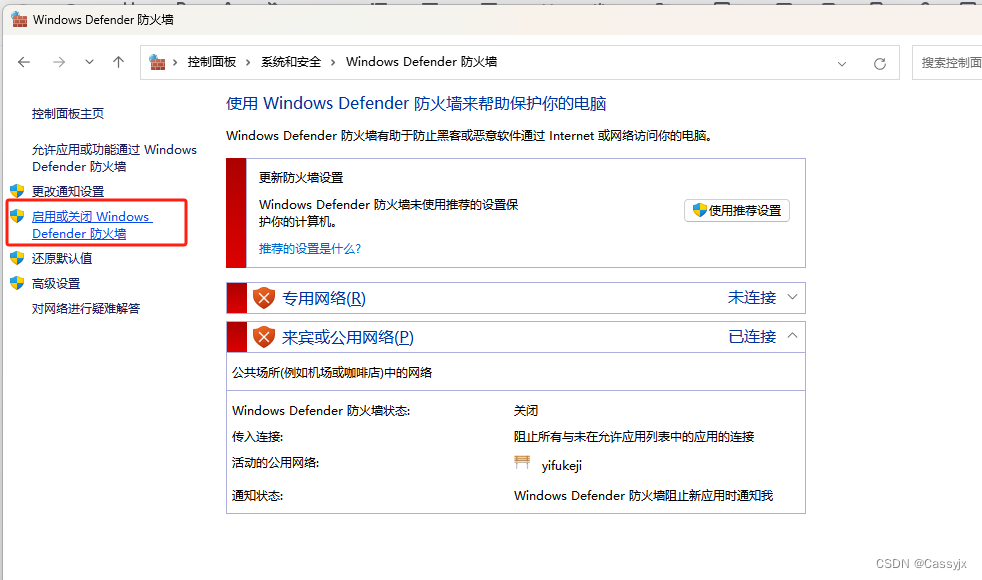
Task: Click page heading 使用 Windows Defender 防火墙来帮助保护你的电脑
Action: tap(416, 103)
